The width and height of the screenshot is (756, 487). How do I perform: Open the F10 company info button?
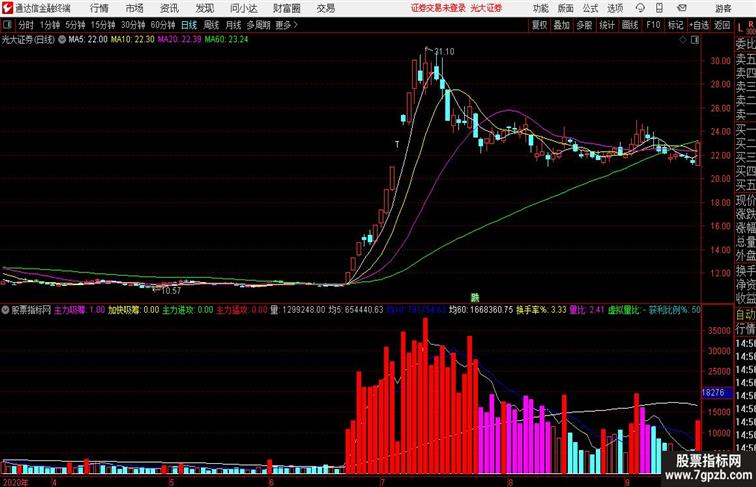coord(653,25)
